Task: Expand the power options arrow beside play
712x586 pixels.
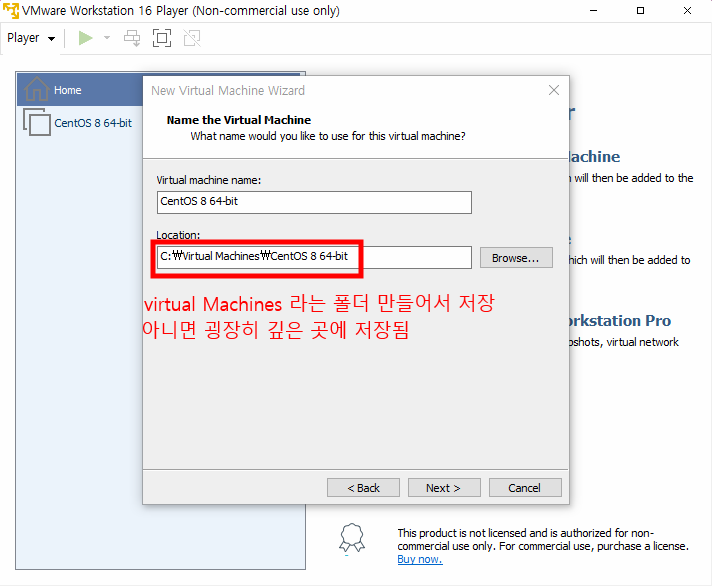Action: click(107, 38)
